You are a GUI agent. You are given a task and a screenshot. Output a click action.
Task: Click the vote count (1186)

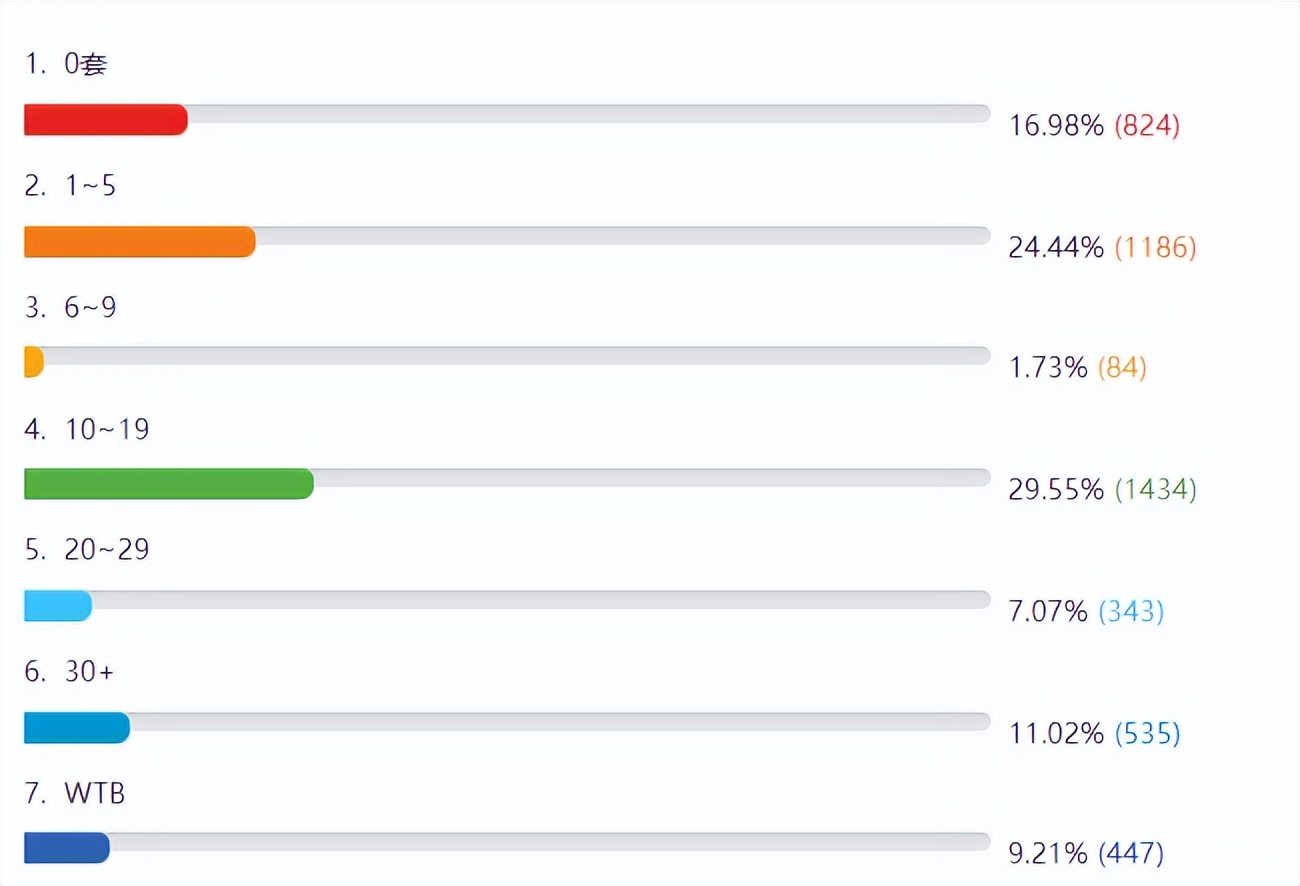click(x=1155, y=248)
